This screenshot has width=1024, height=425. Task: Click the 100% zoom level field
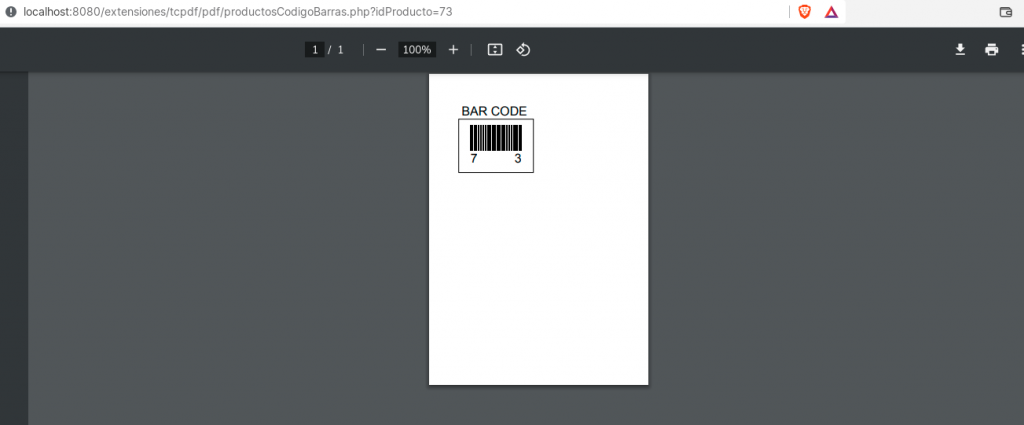(416, 50)
